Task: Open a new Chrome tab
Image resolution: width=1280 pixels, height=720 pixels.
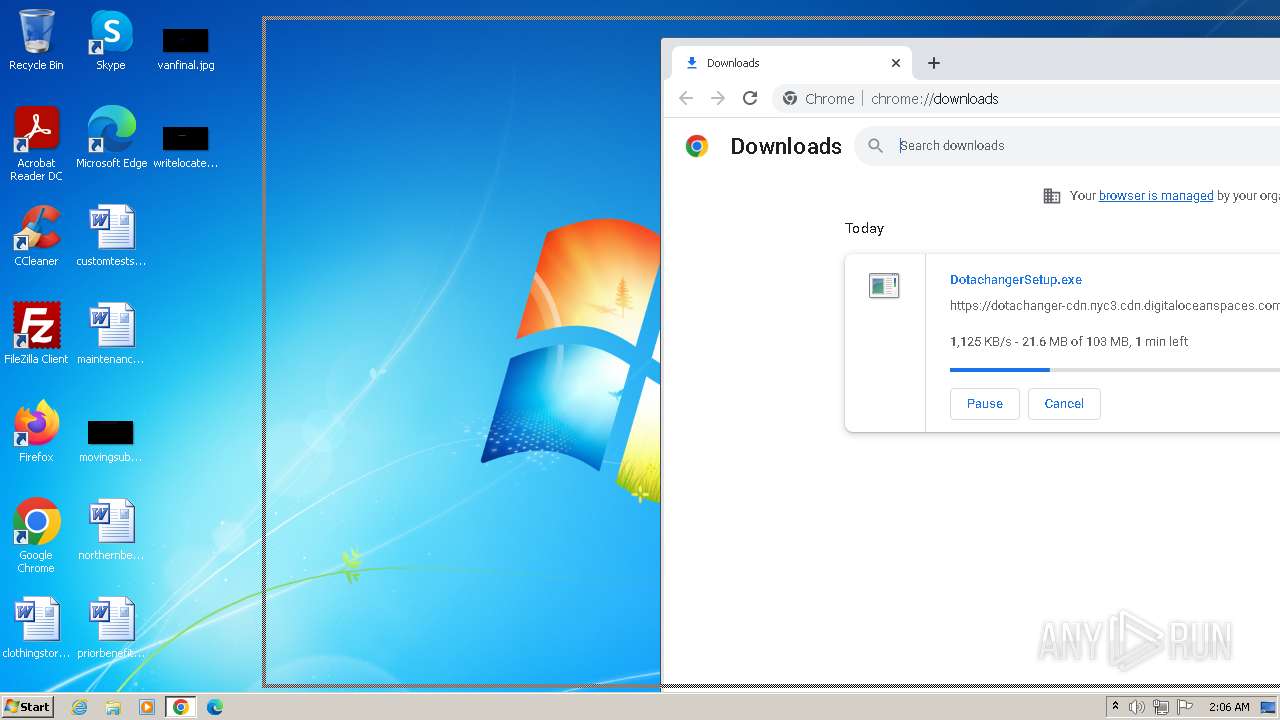Action: click(934, 63)
